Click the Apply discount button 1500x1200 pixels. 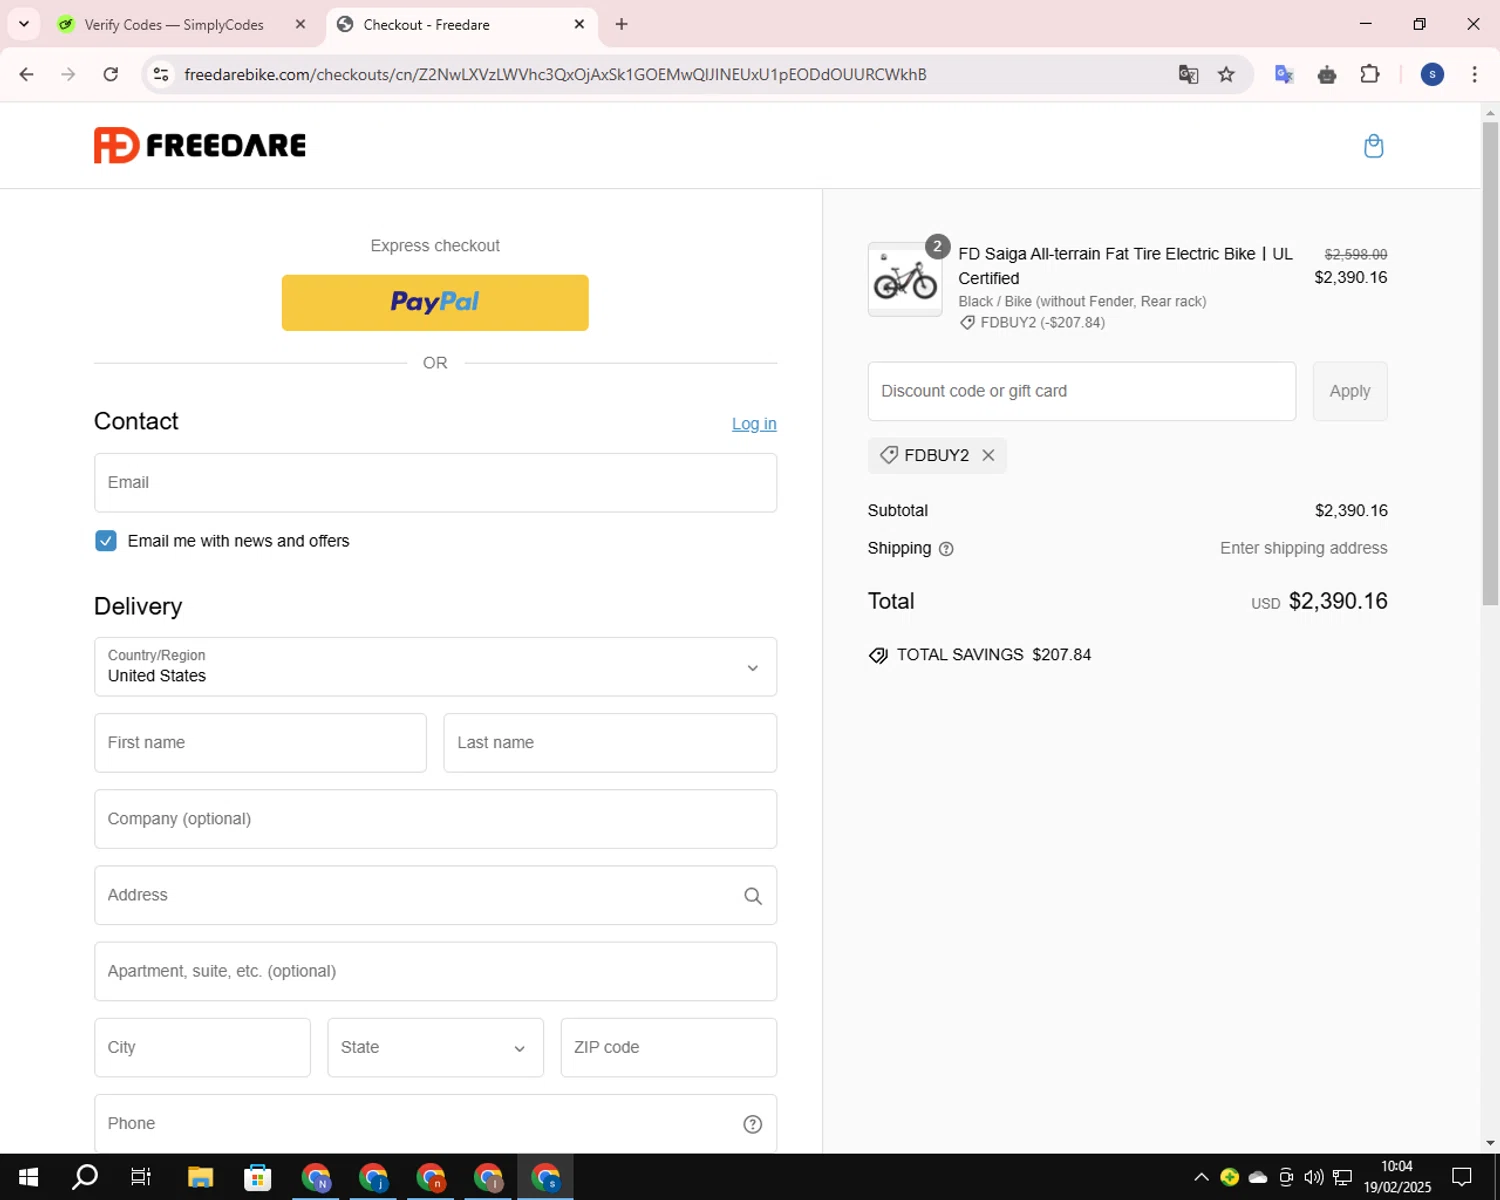tap(1350, 391)
